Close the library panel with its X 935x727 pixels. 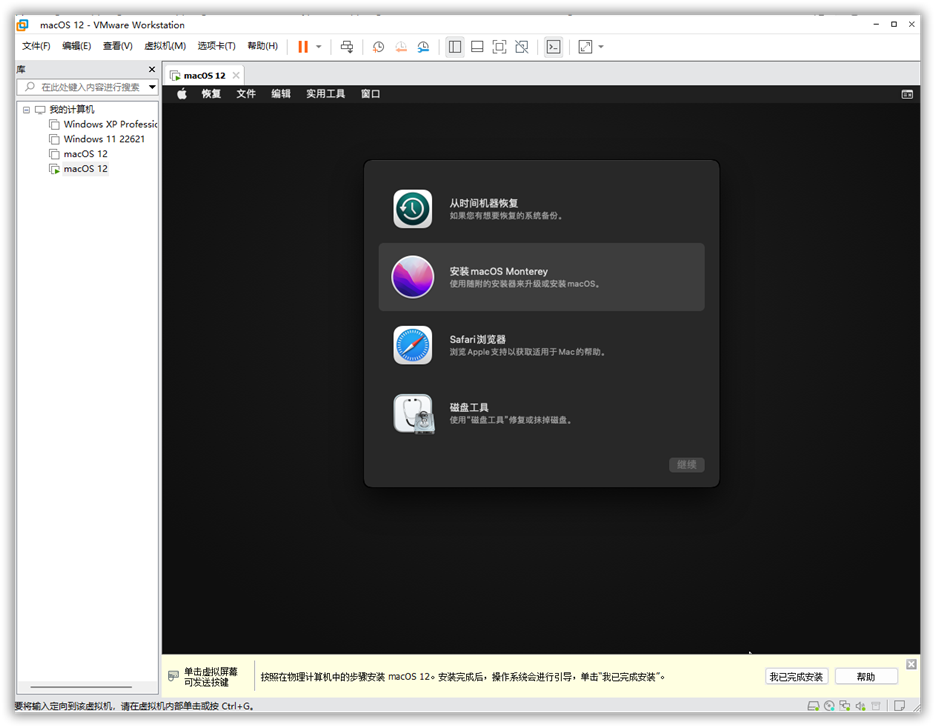pos(151,69)
